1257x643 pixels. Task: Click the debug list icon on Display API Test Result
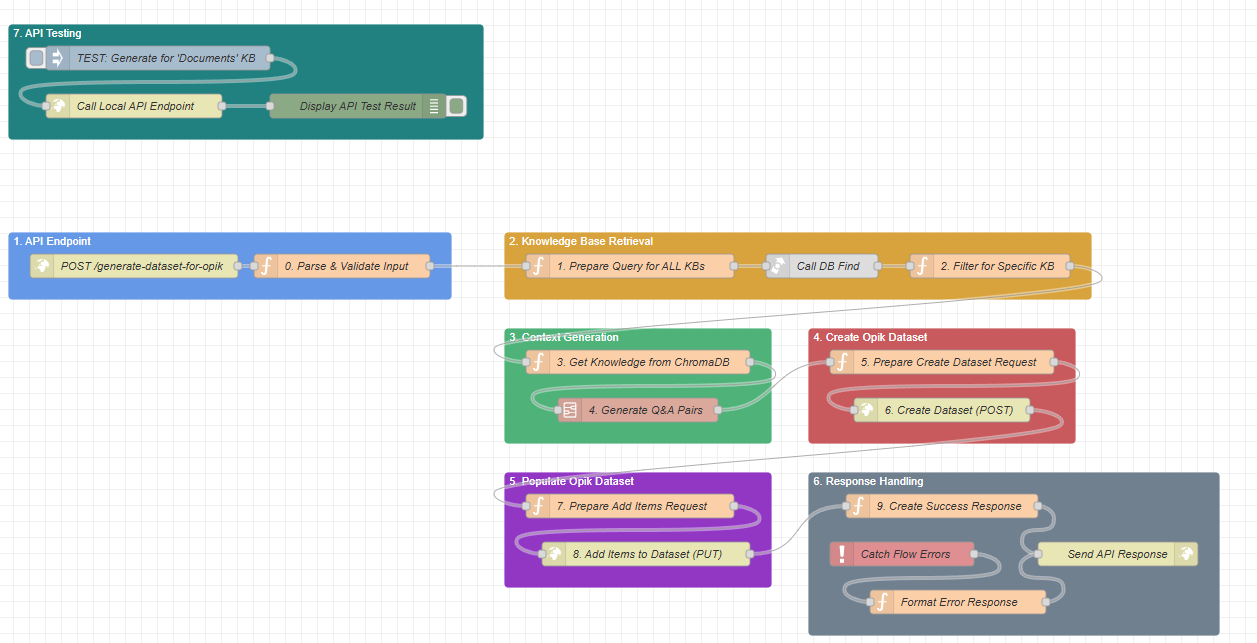click(434, 106)
